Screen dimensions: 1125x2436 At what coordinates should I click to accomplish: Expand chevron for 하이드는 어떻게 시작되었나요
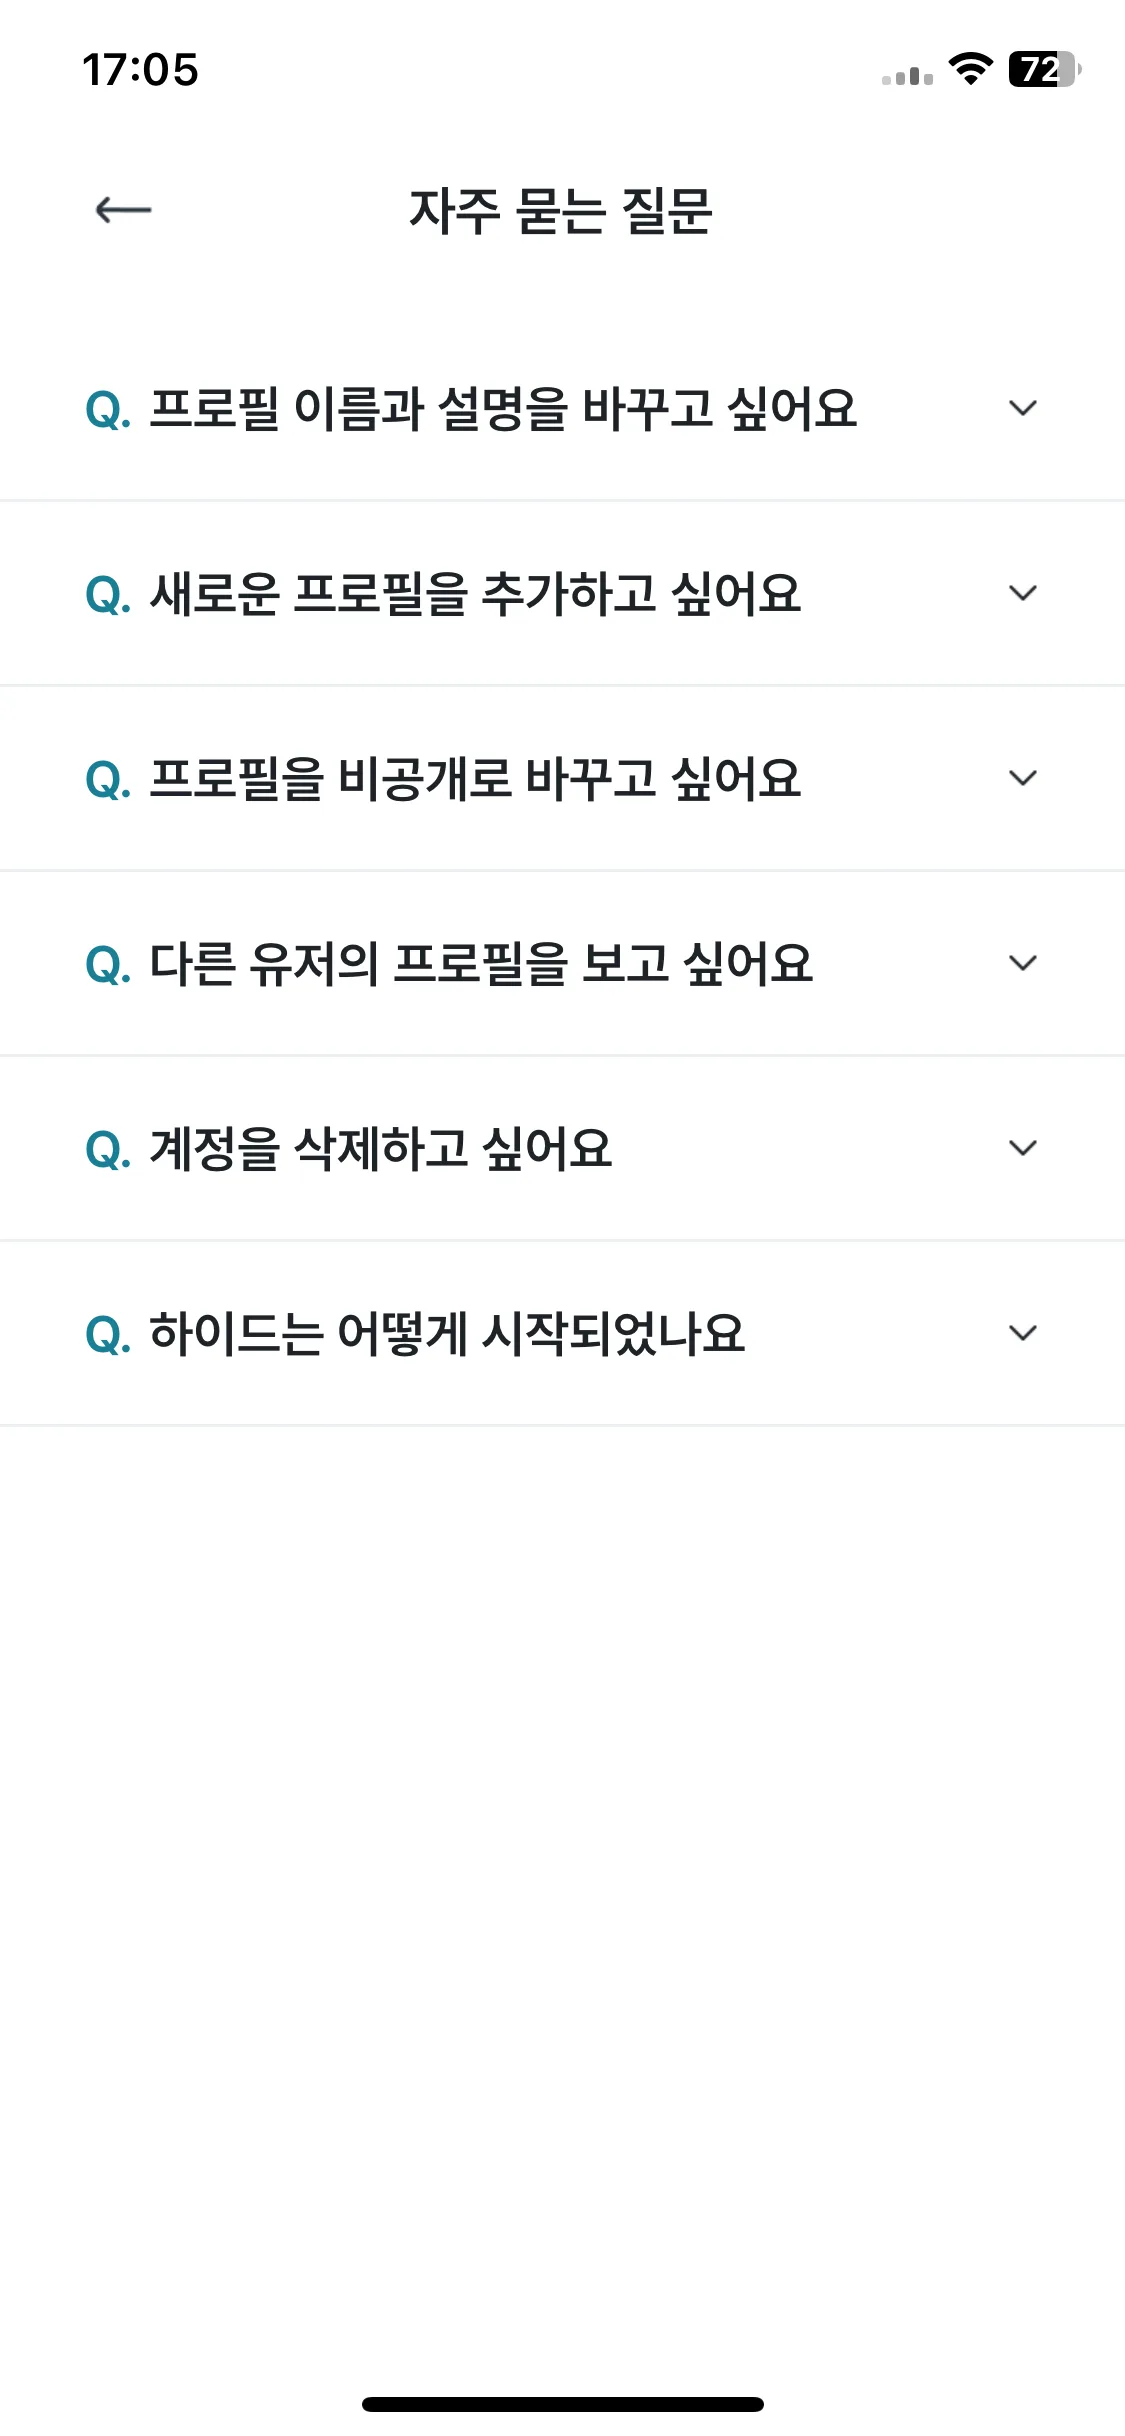pyautogui.click(x=1022, y=1333)
